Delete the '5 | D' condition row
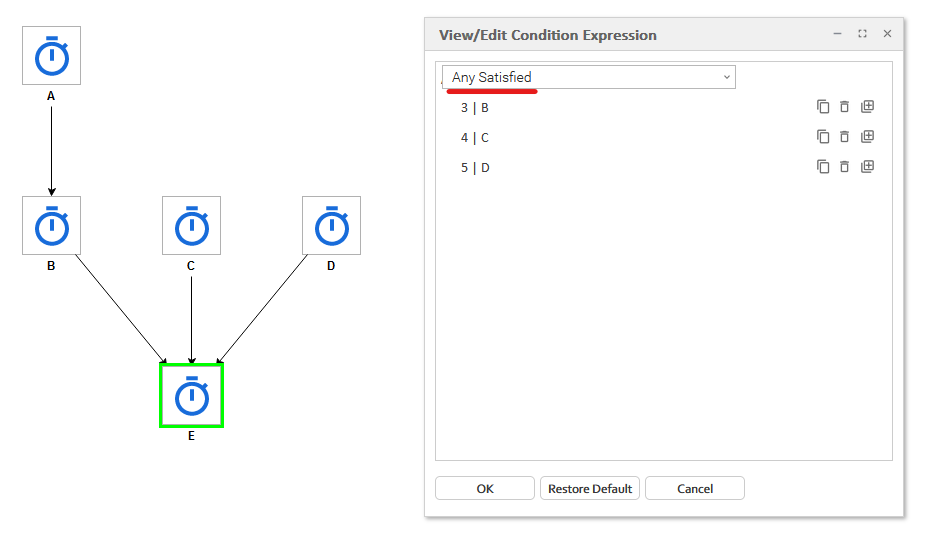933x540 pixels. (844, 167)
